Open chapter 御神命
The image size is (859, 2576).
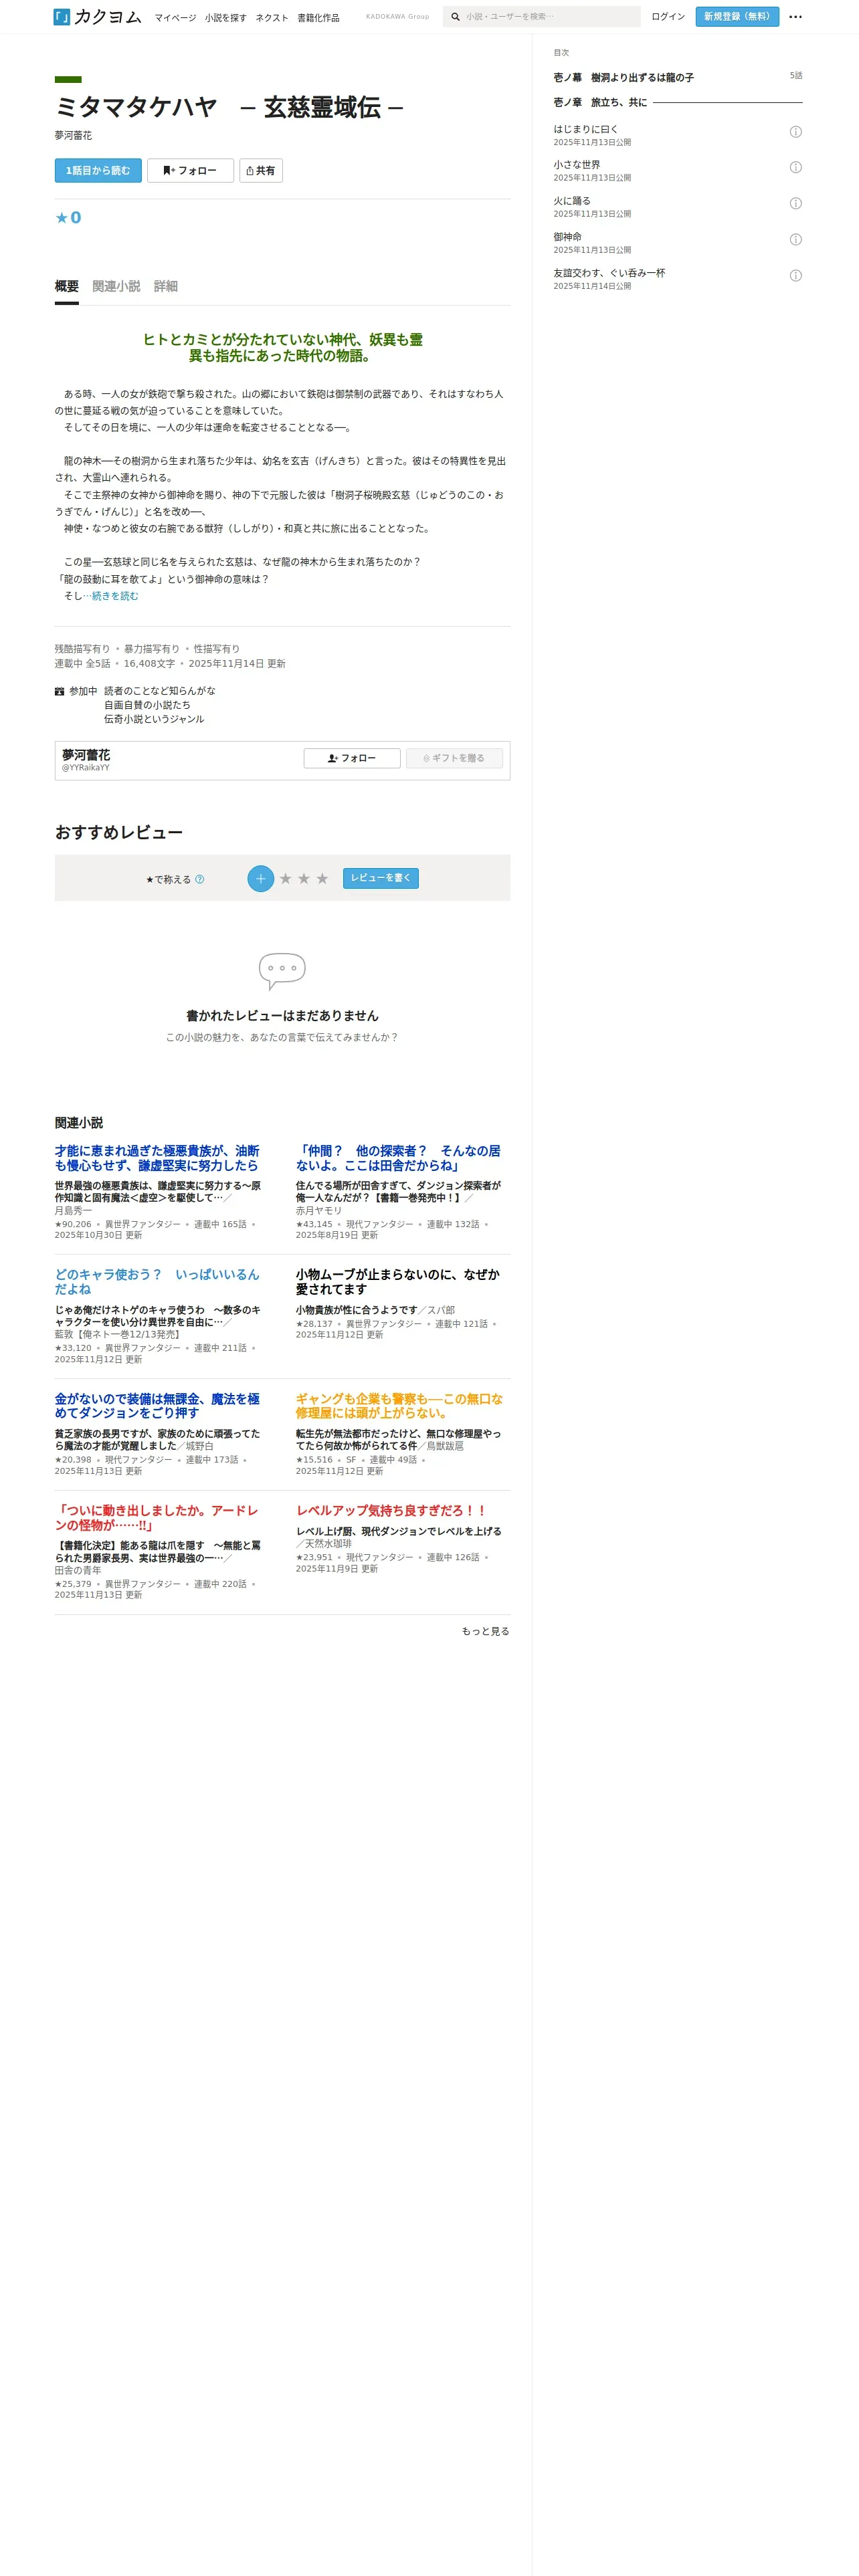click(x=567, y=237)
